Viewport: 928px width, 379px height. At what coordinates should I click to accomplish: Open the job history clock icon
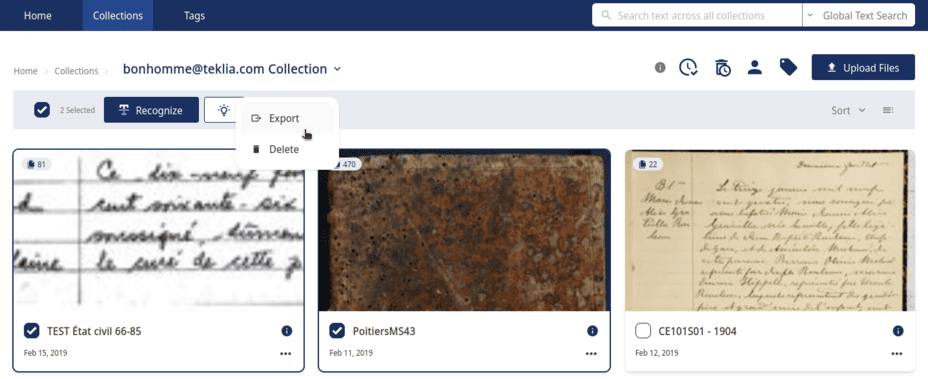coord(688,68)
